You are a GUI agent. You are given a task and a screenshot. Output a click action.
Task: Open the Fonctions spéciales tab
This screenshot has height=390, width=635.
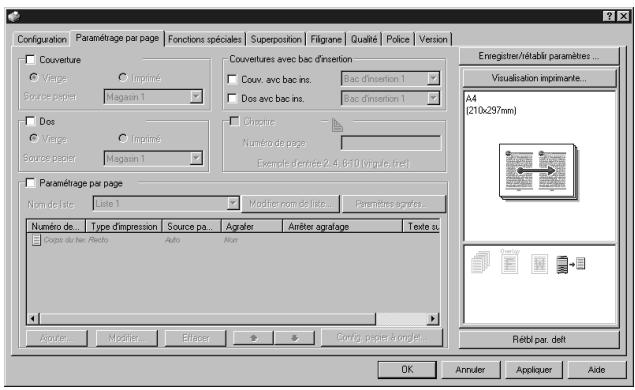(x=205, y=39)
